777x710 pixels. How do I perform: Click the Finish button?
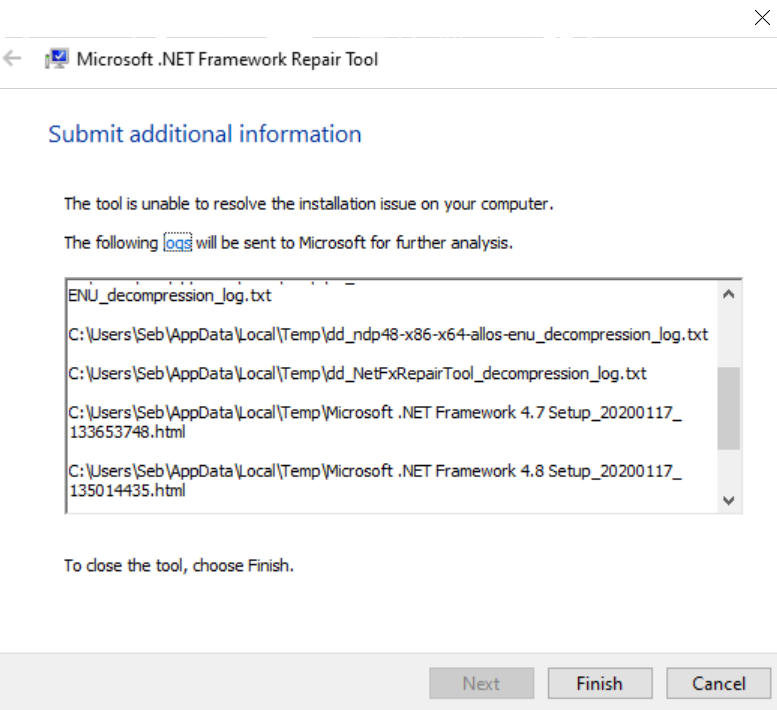(x=600, y=683)
